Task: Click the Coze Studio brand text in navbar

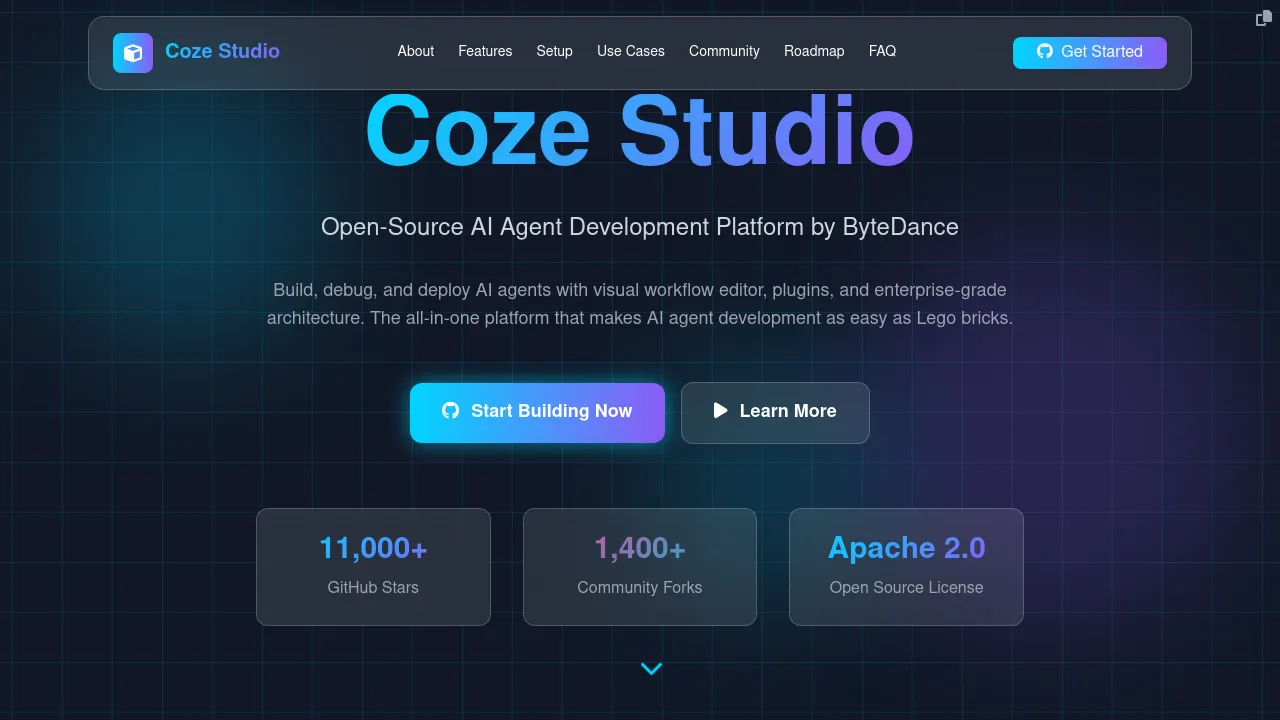Action: (222, 51)
